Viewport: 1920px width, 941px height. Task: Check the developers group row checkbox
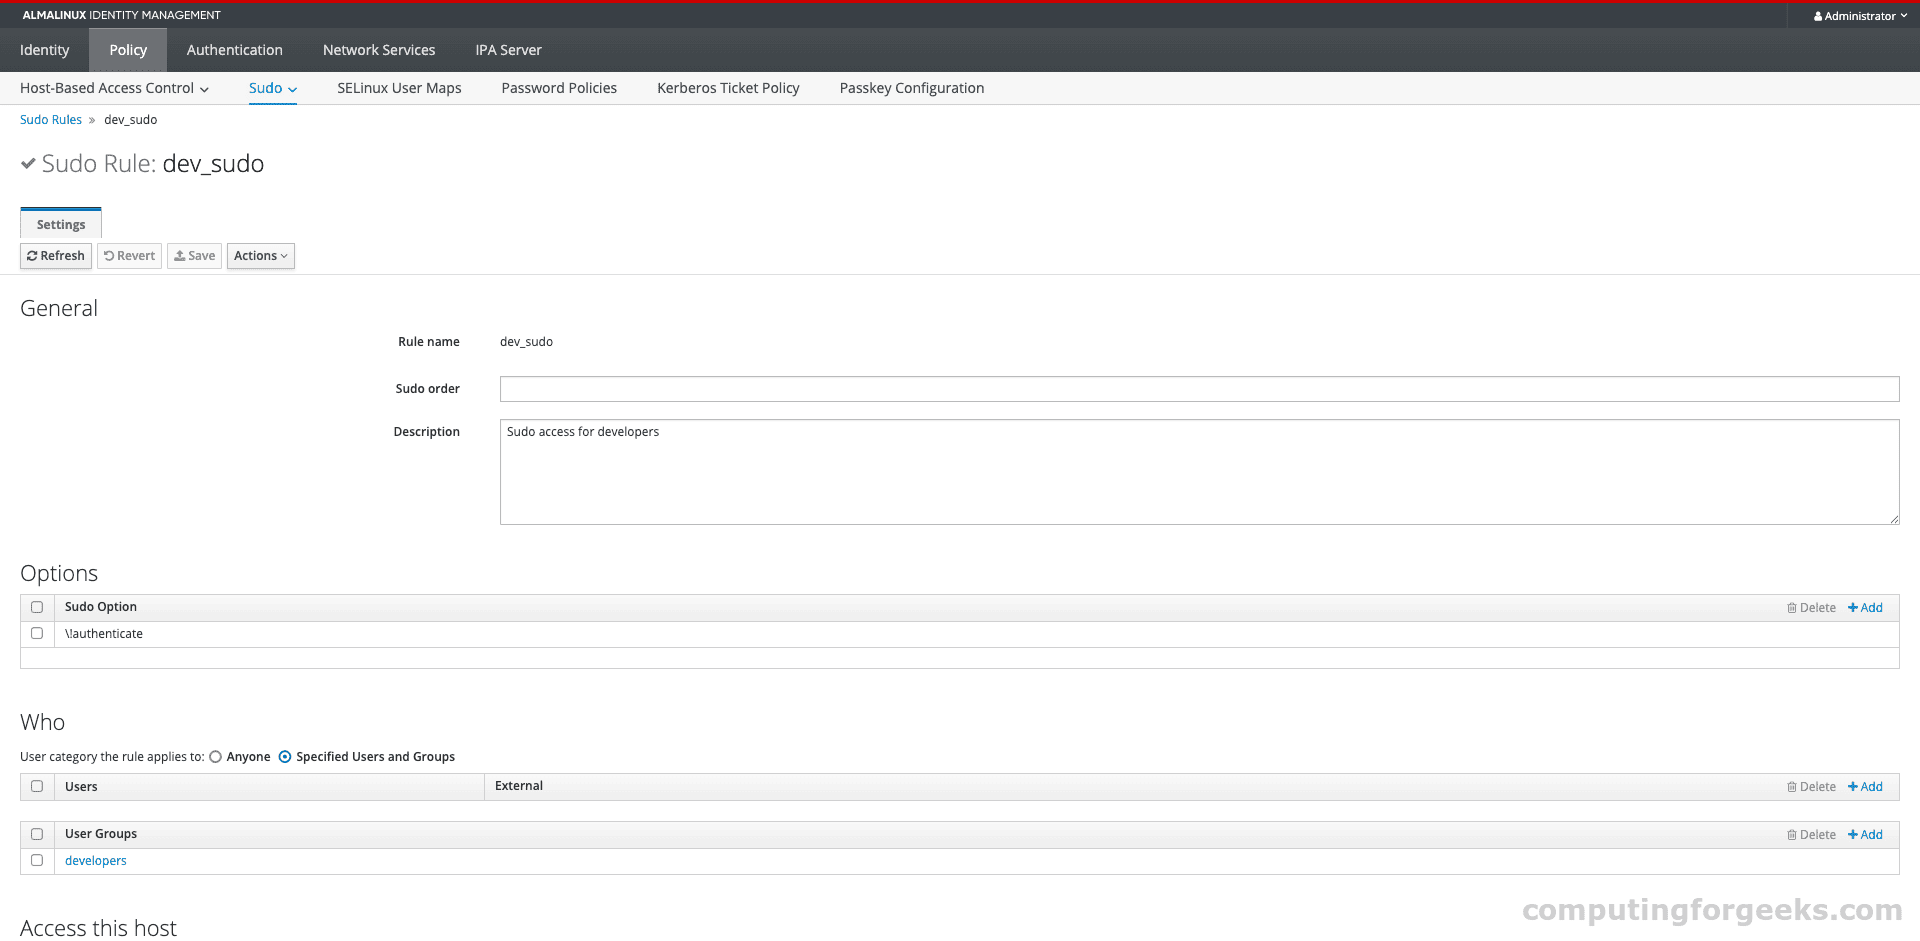[36, 860]
